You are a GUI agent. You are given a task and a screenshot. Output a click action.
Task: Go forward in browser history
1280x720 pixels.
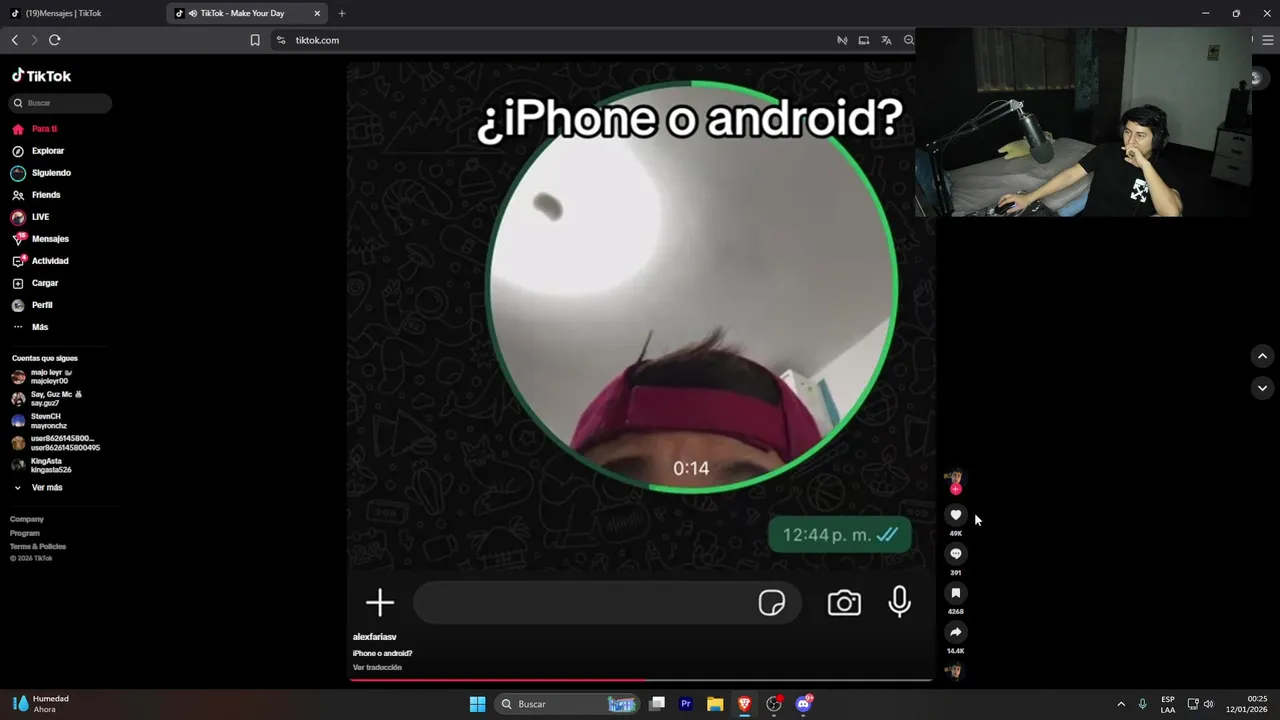point(34,40)
